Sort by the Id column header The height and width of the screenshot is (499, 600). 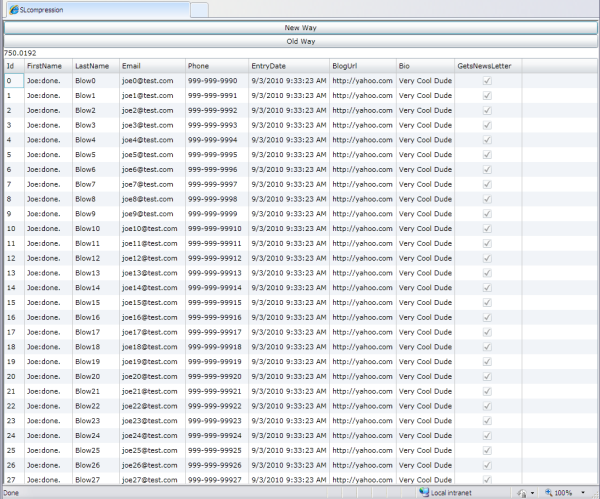(x=14, y=66)
